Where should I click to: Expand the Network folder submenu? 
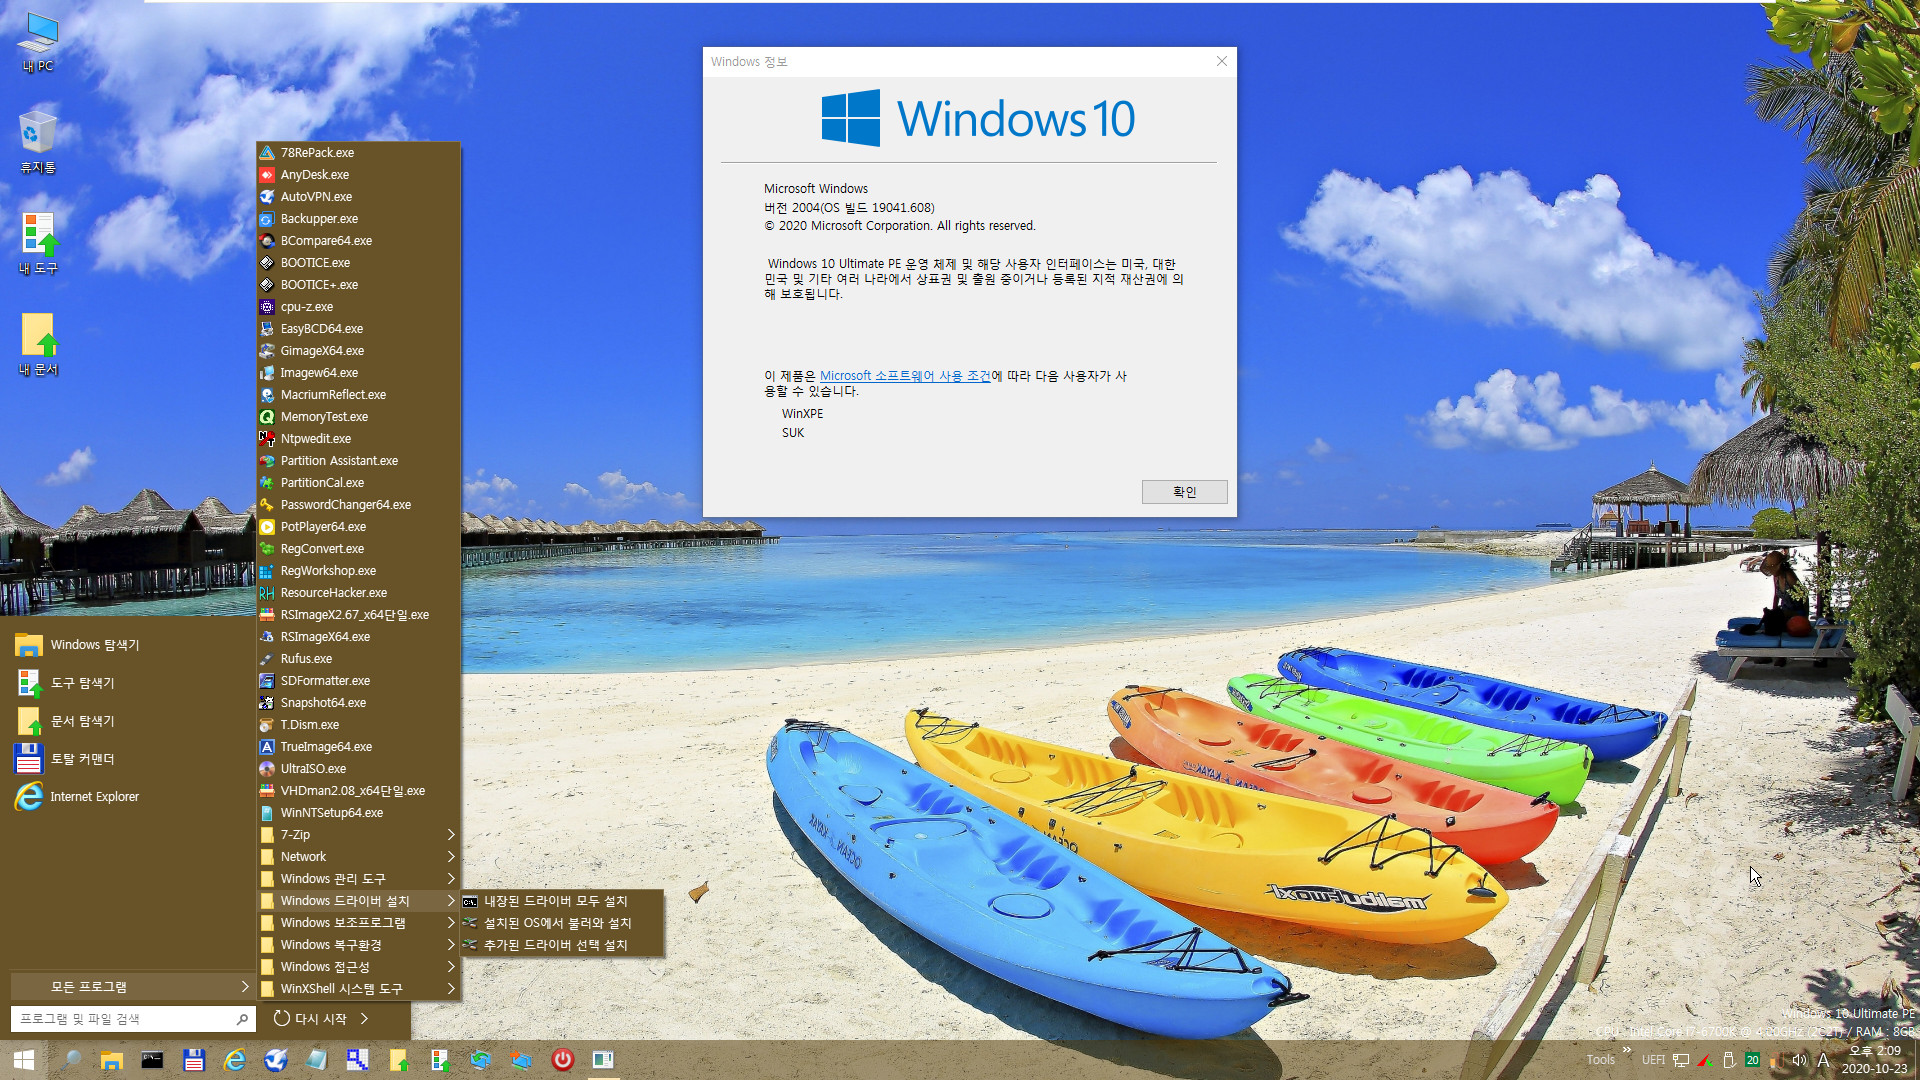tap(358, 857)
